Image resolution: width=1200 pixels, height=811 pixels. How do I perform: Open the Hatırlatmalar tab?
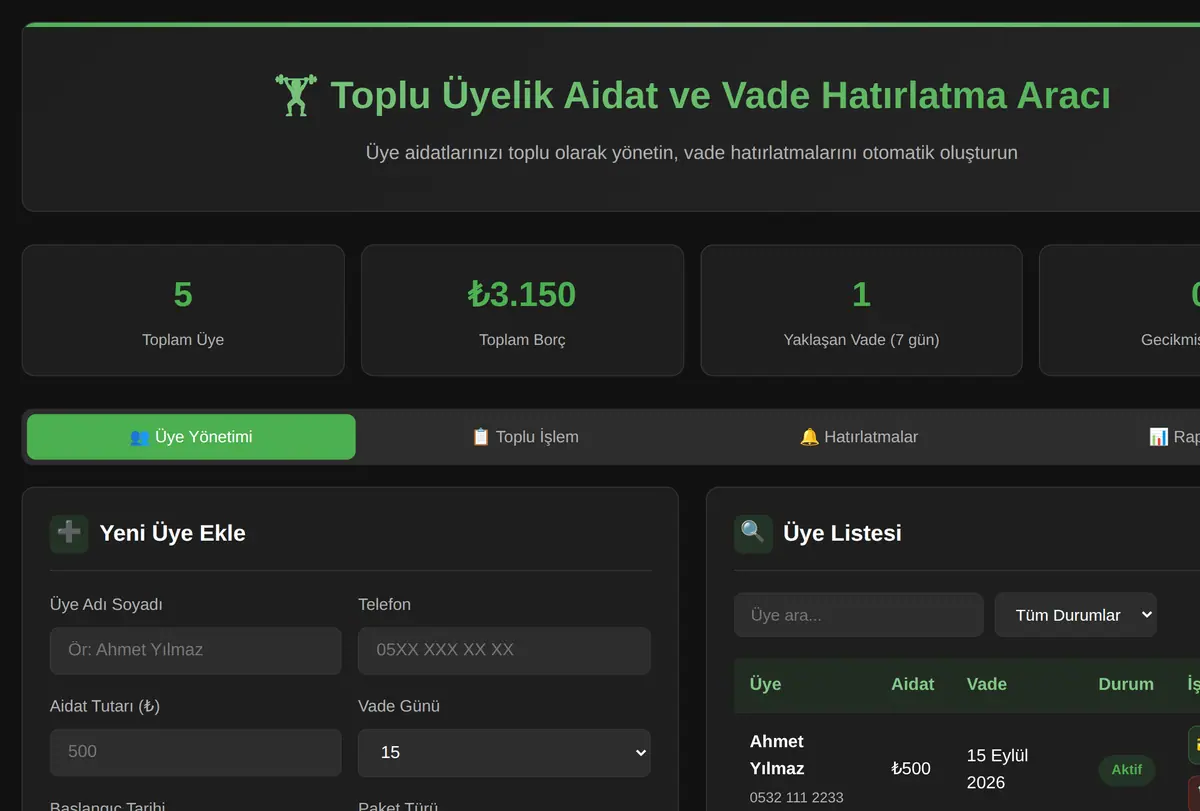(859, 437)
